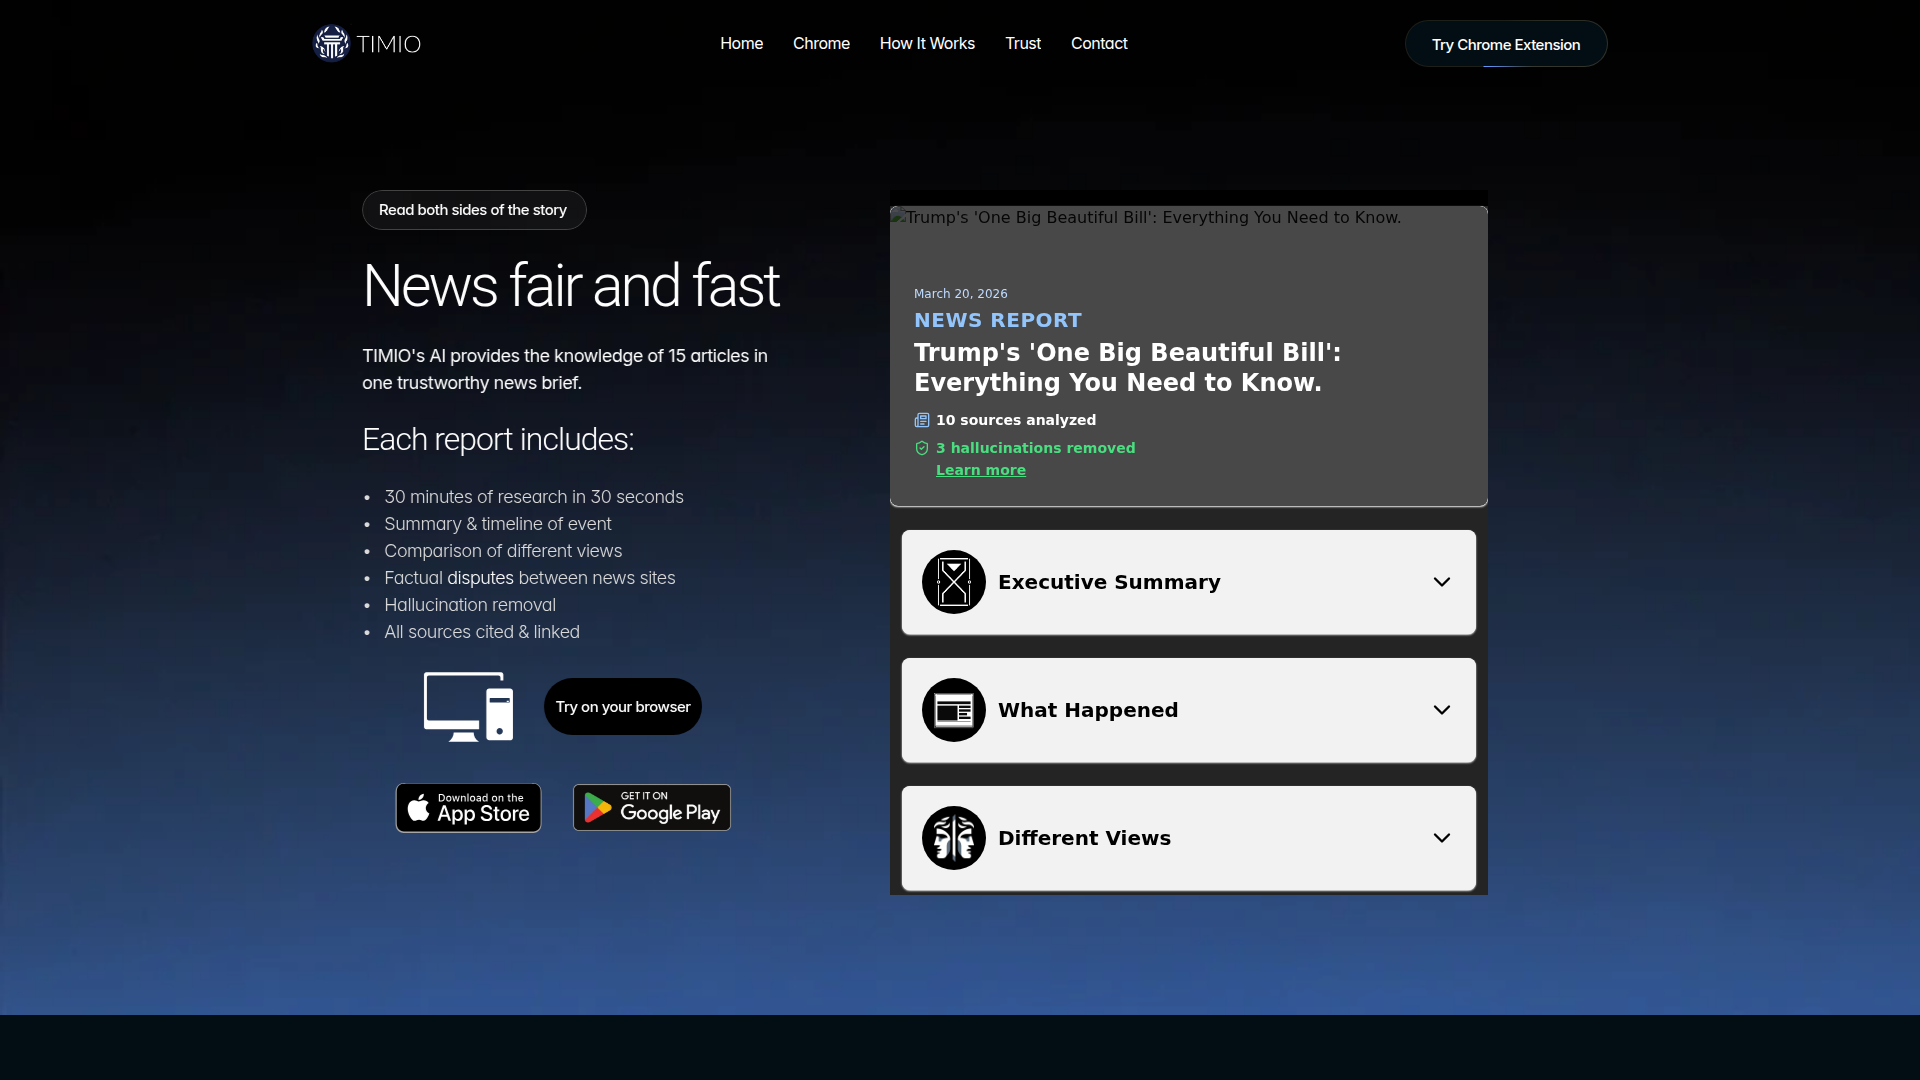This screenshot has height=1080, width=1920.
Task: Click the sources analyzed document icon
Action: tap(922, 420)
